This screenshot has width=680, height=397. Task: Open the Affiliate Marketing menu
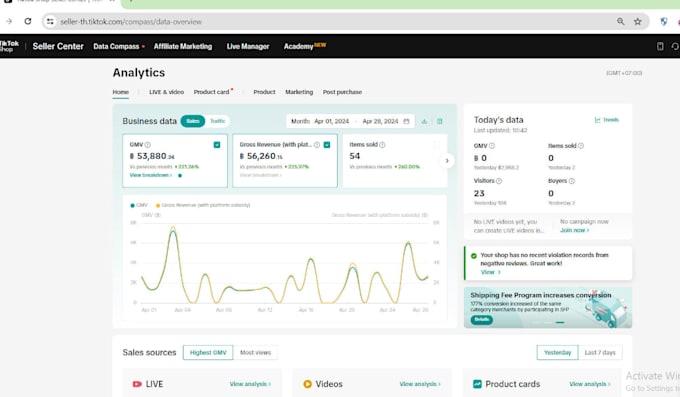(x=183, y=46)
